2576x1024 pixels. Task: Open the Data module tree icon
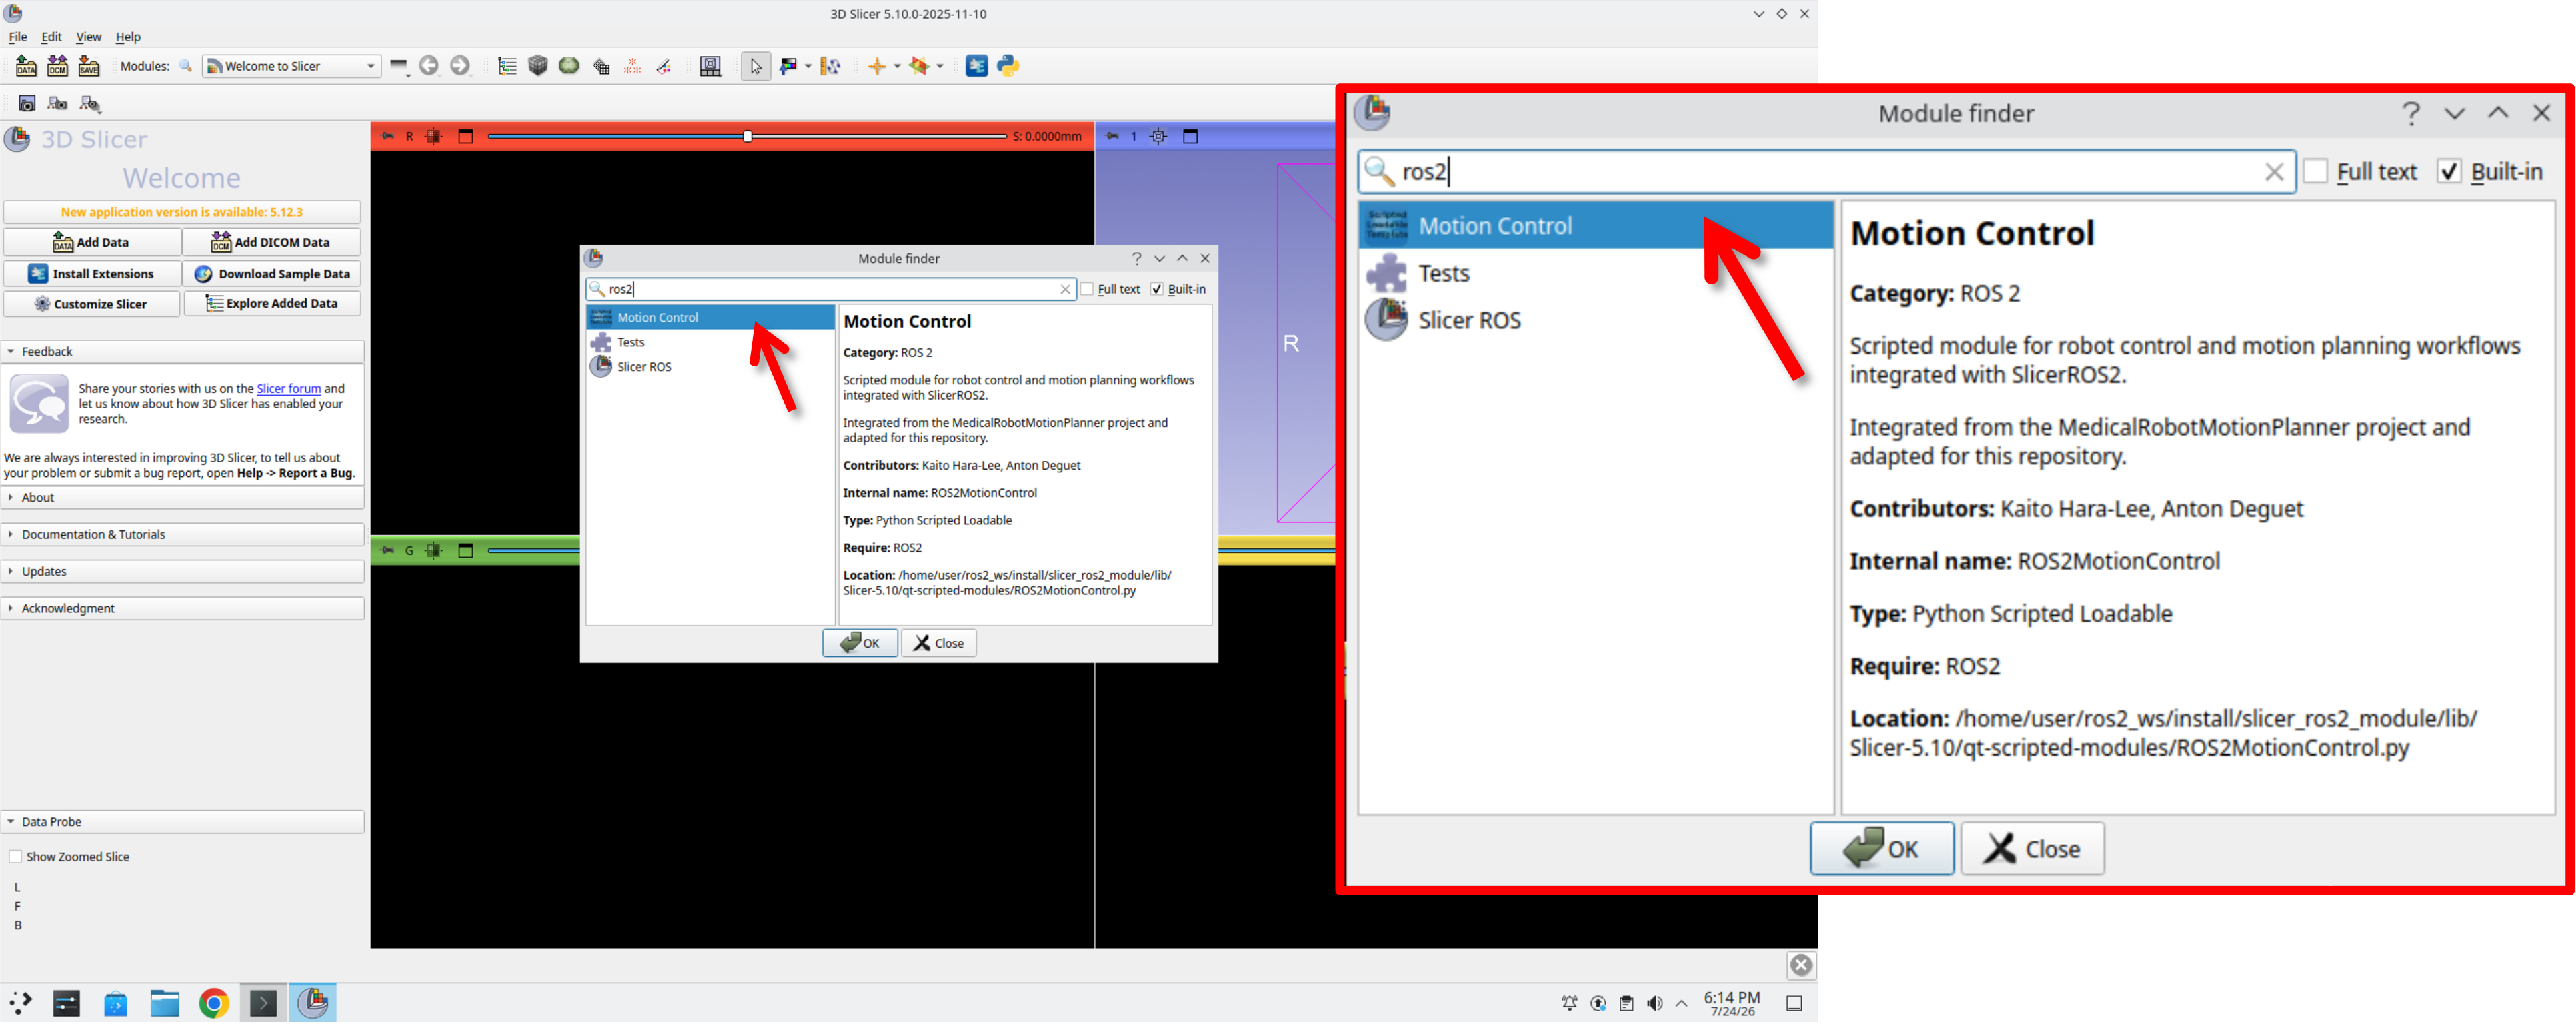coord(507,66)
